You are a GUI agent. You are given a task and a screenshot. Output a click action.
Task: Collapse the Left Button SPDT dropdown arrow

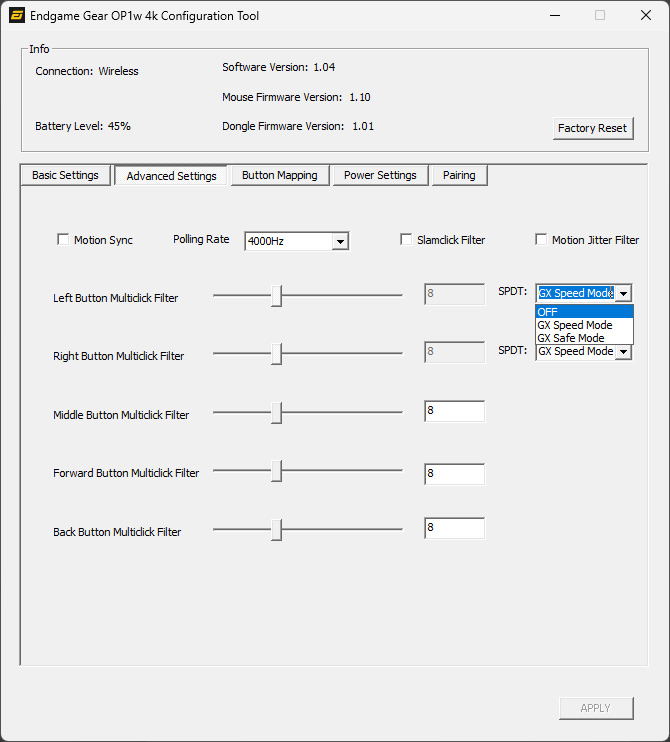coord(624,293)
